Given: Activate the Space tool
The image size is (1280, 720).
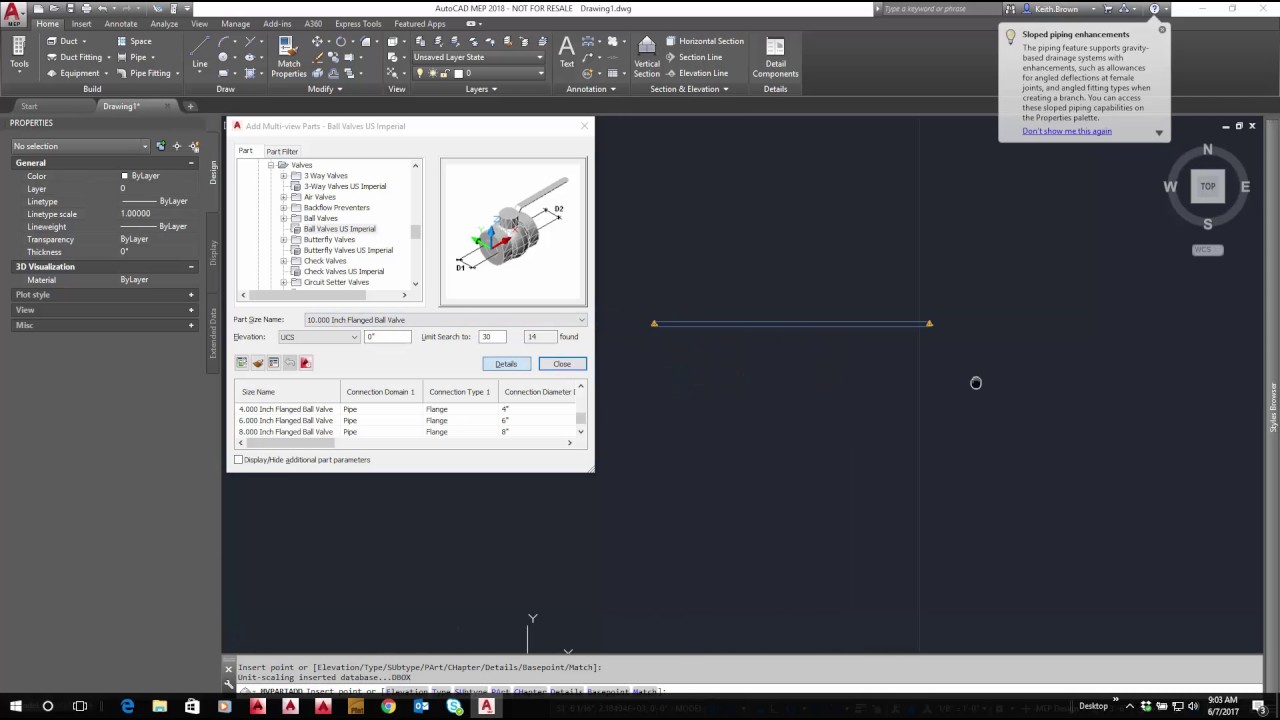Looking at the screenshot, I should click(x=134, y=41).
